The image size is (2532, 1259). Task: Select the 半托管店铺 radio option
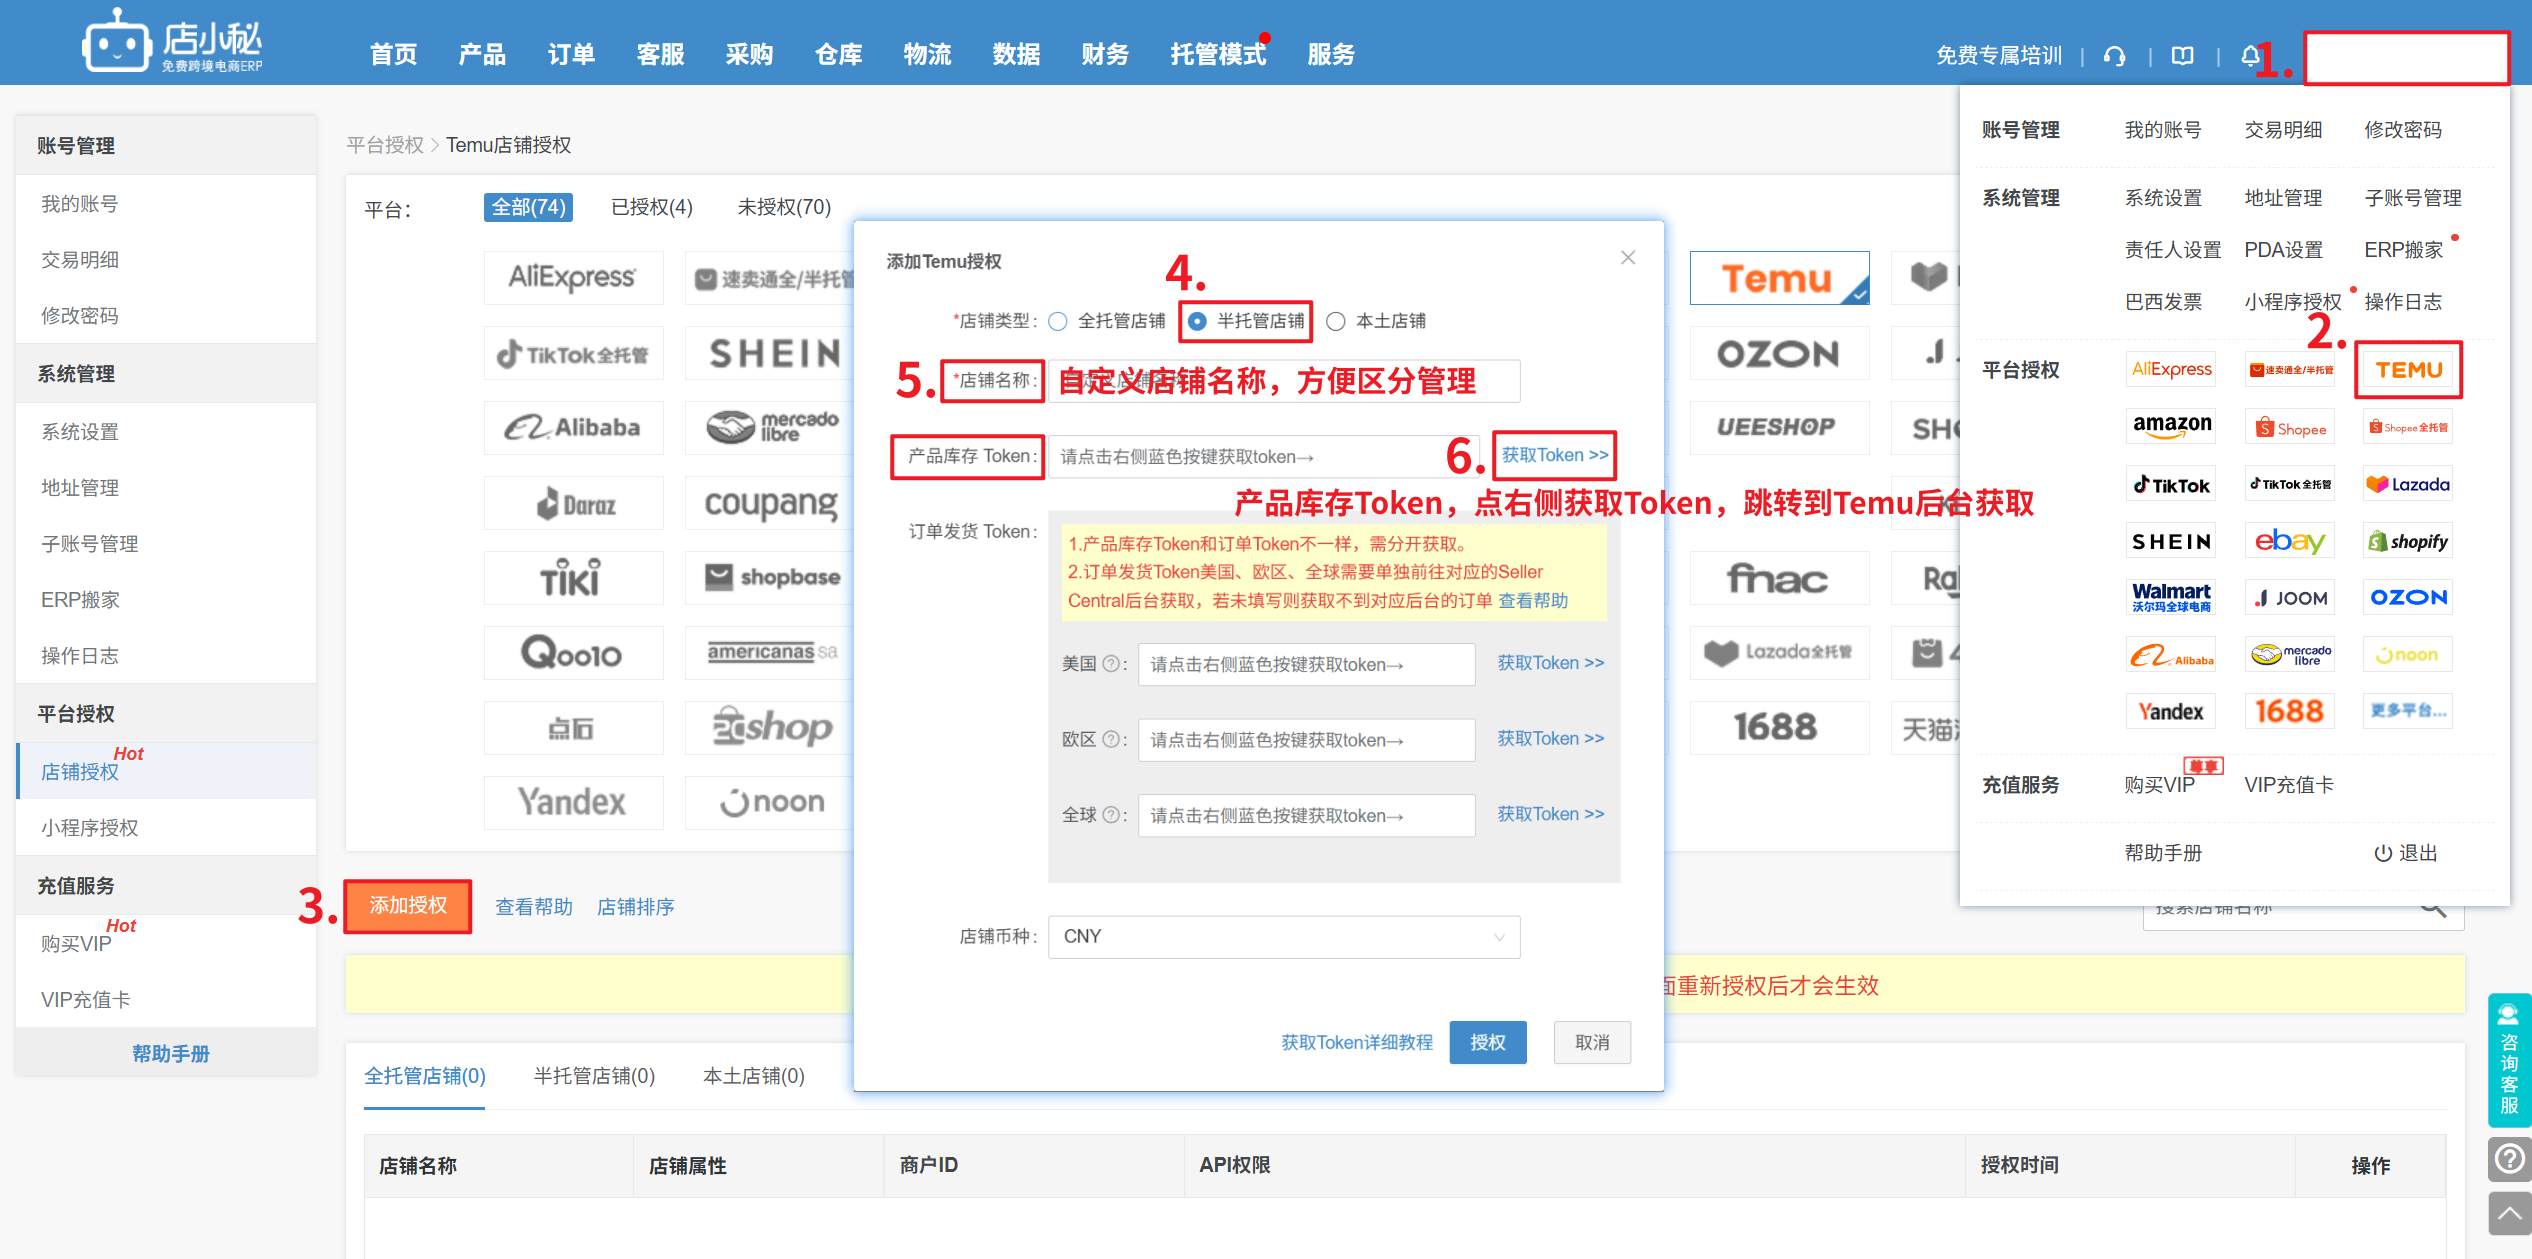(1197, 322)
